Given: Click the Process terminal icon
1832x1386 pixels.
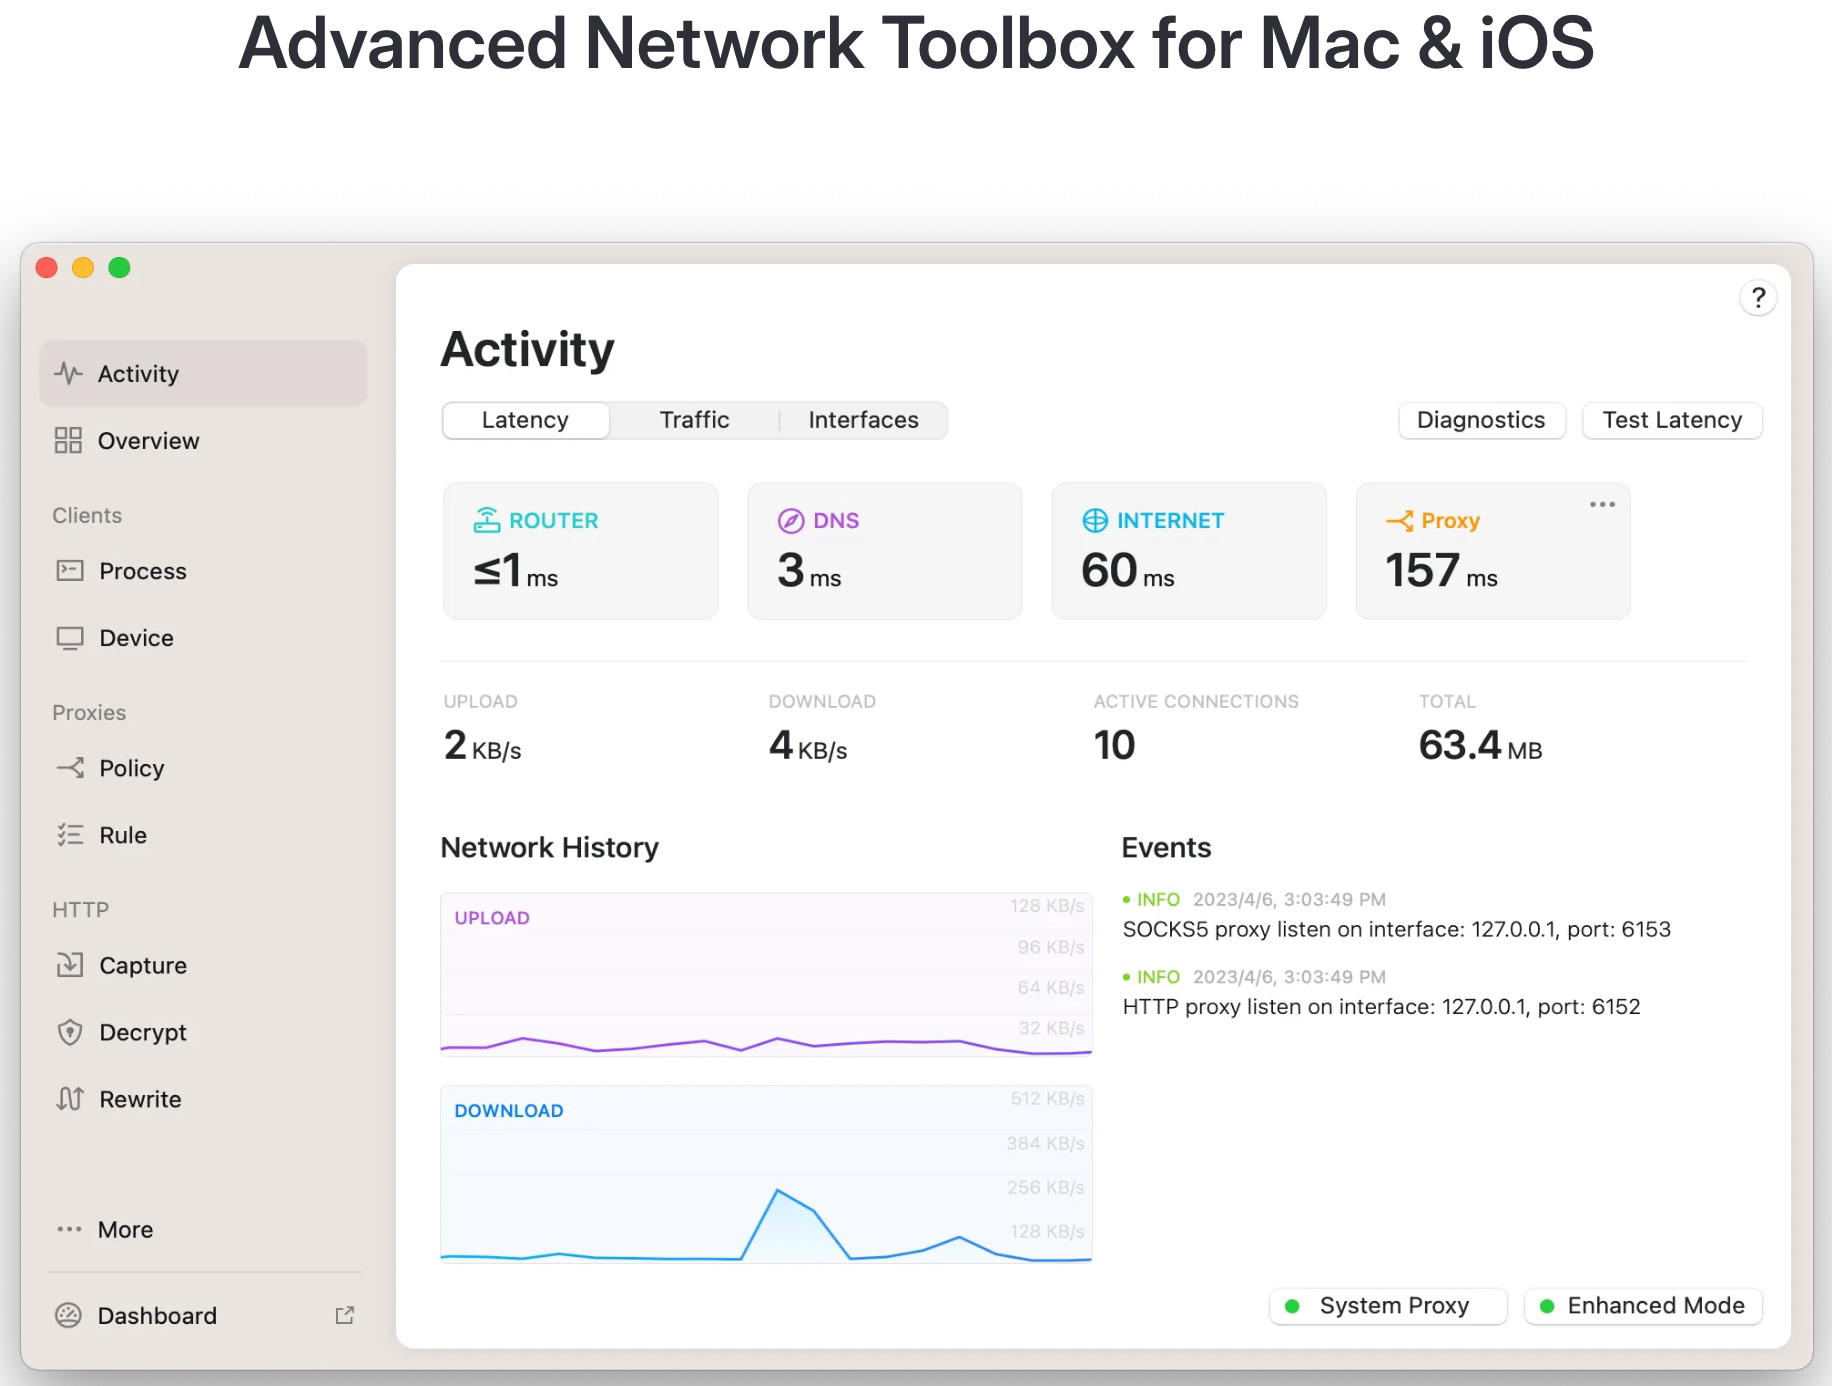Looking at the screenshot, I should [x=70, y=571].
